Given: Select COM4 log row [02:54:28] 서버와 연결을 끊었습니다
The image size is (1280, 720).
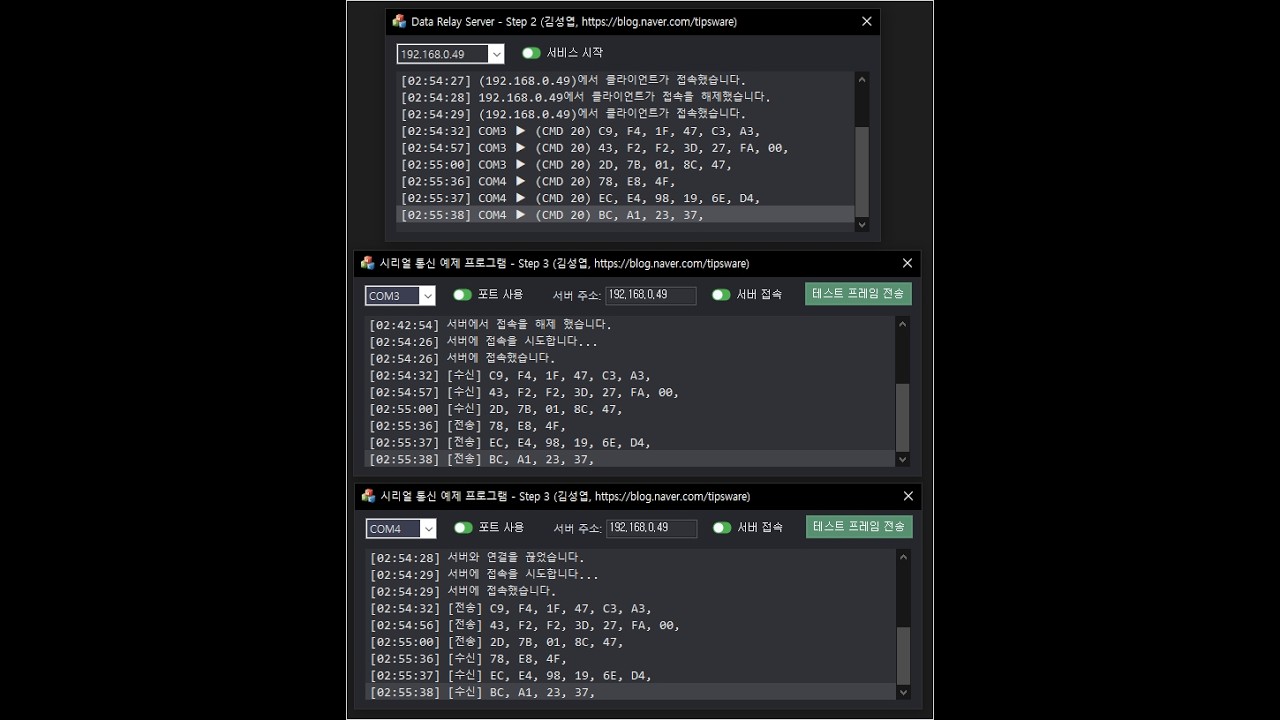Looking at the screenshot, I should coord(631,557).
